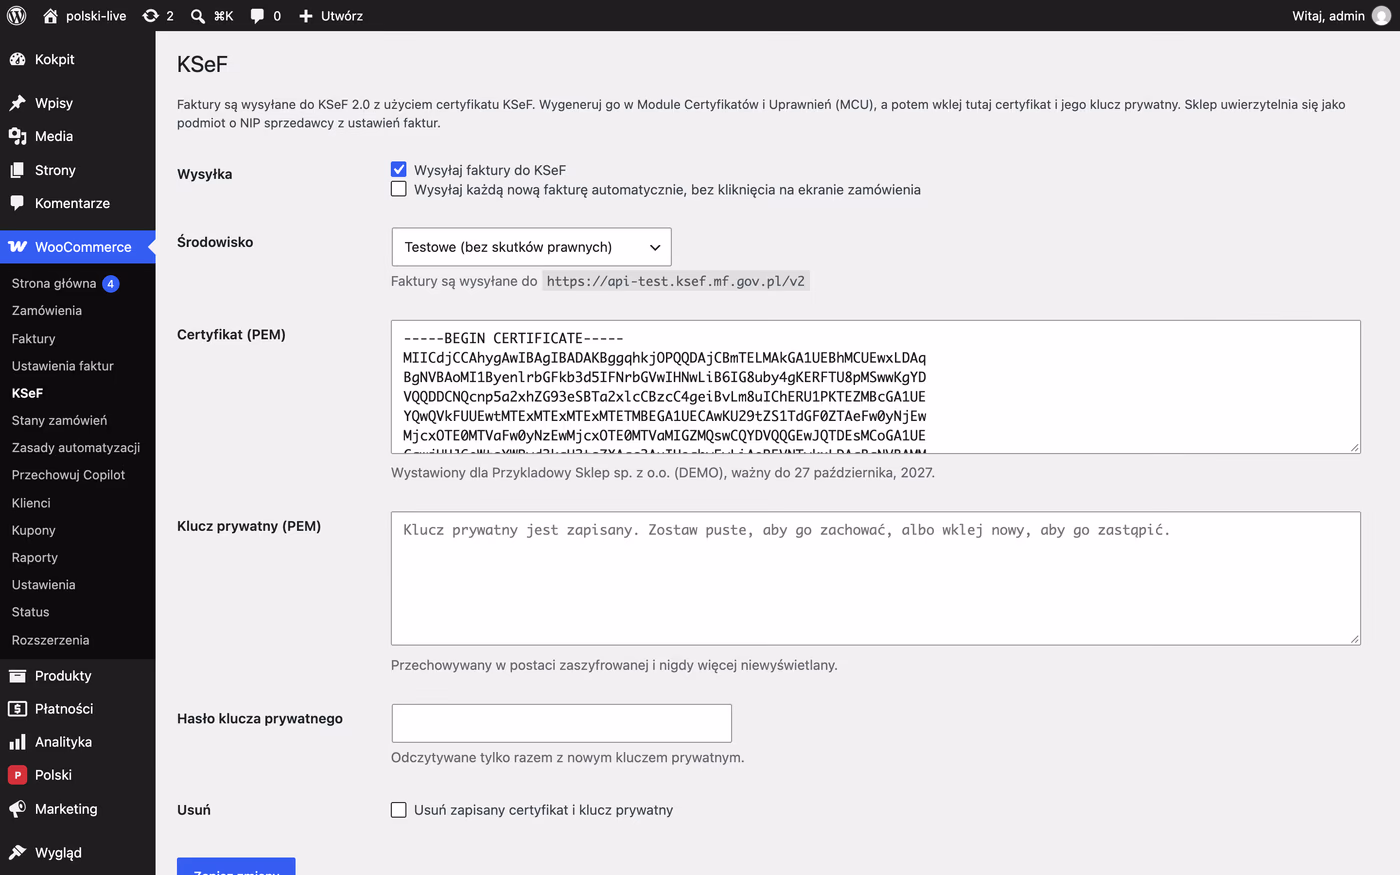The width and height of the screenshot is (1400, 875).
Task: Go to Zamówienia submenu
Action: [x=47, y=311]
